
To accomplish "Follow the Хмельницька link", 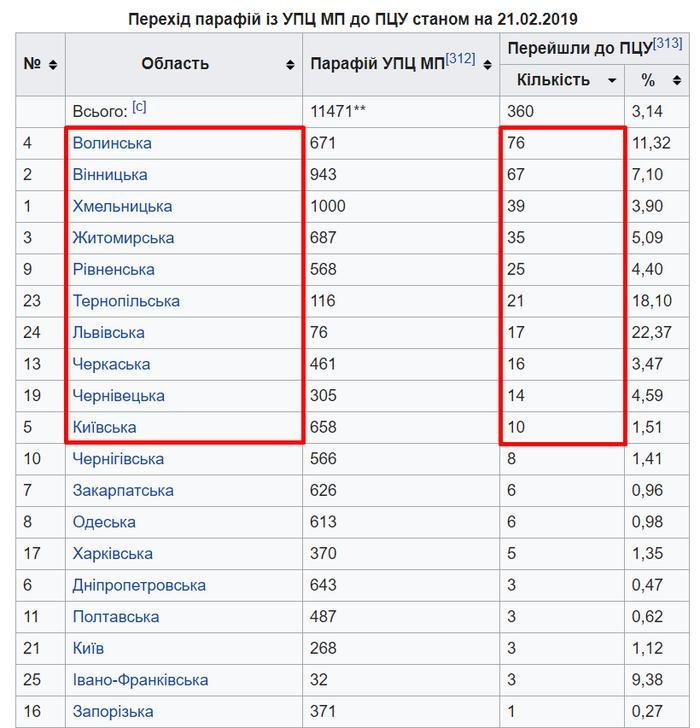I will click(x=122, y=206).
